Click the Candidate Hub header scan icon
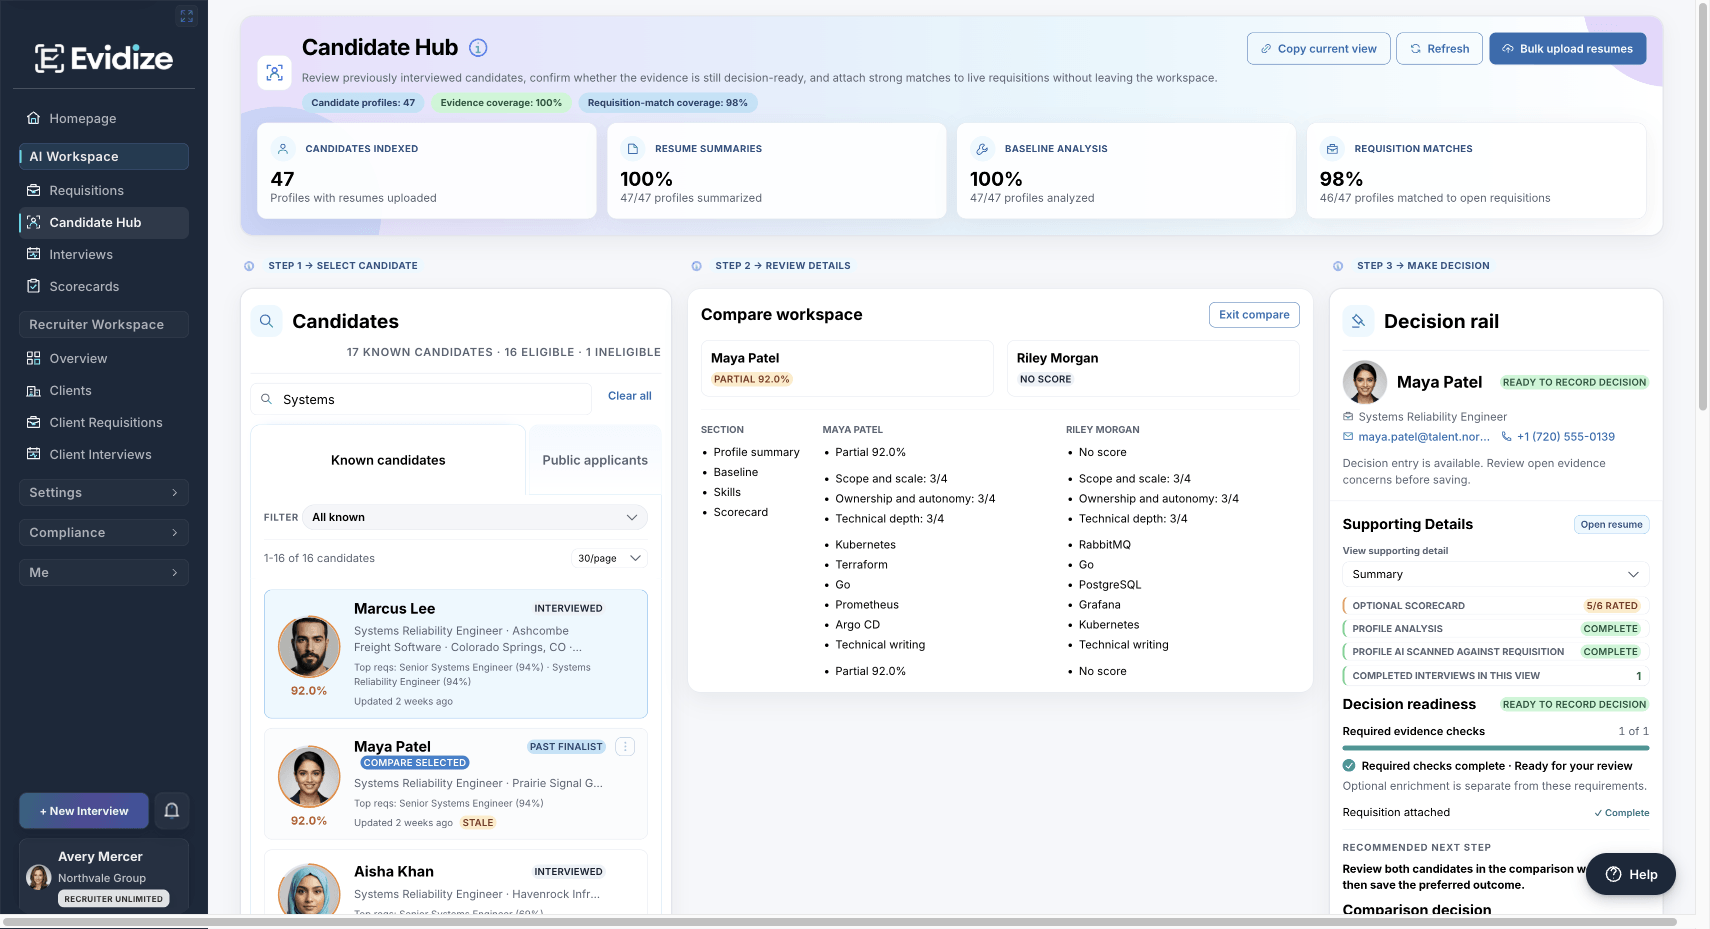The image size is (1710, 929). 275,73
